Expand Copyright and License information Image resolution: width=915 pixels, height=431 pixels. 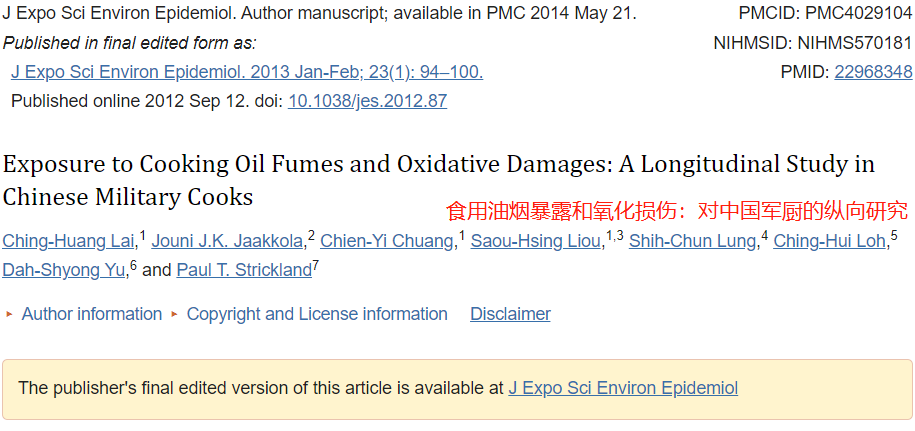pos(317,314)
